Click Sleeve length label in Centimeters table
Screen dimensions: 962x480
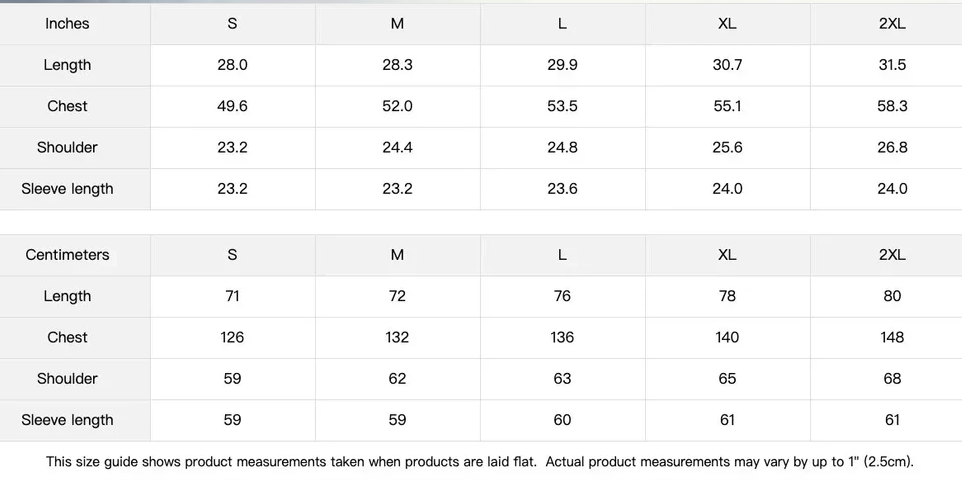[67, 420]
